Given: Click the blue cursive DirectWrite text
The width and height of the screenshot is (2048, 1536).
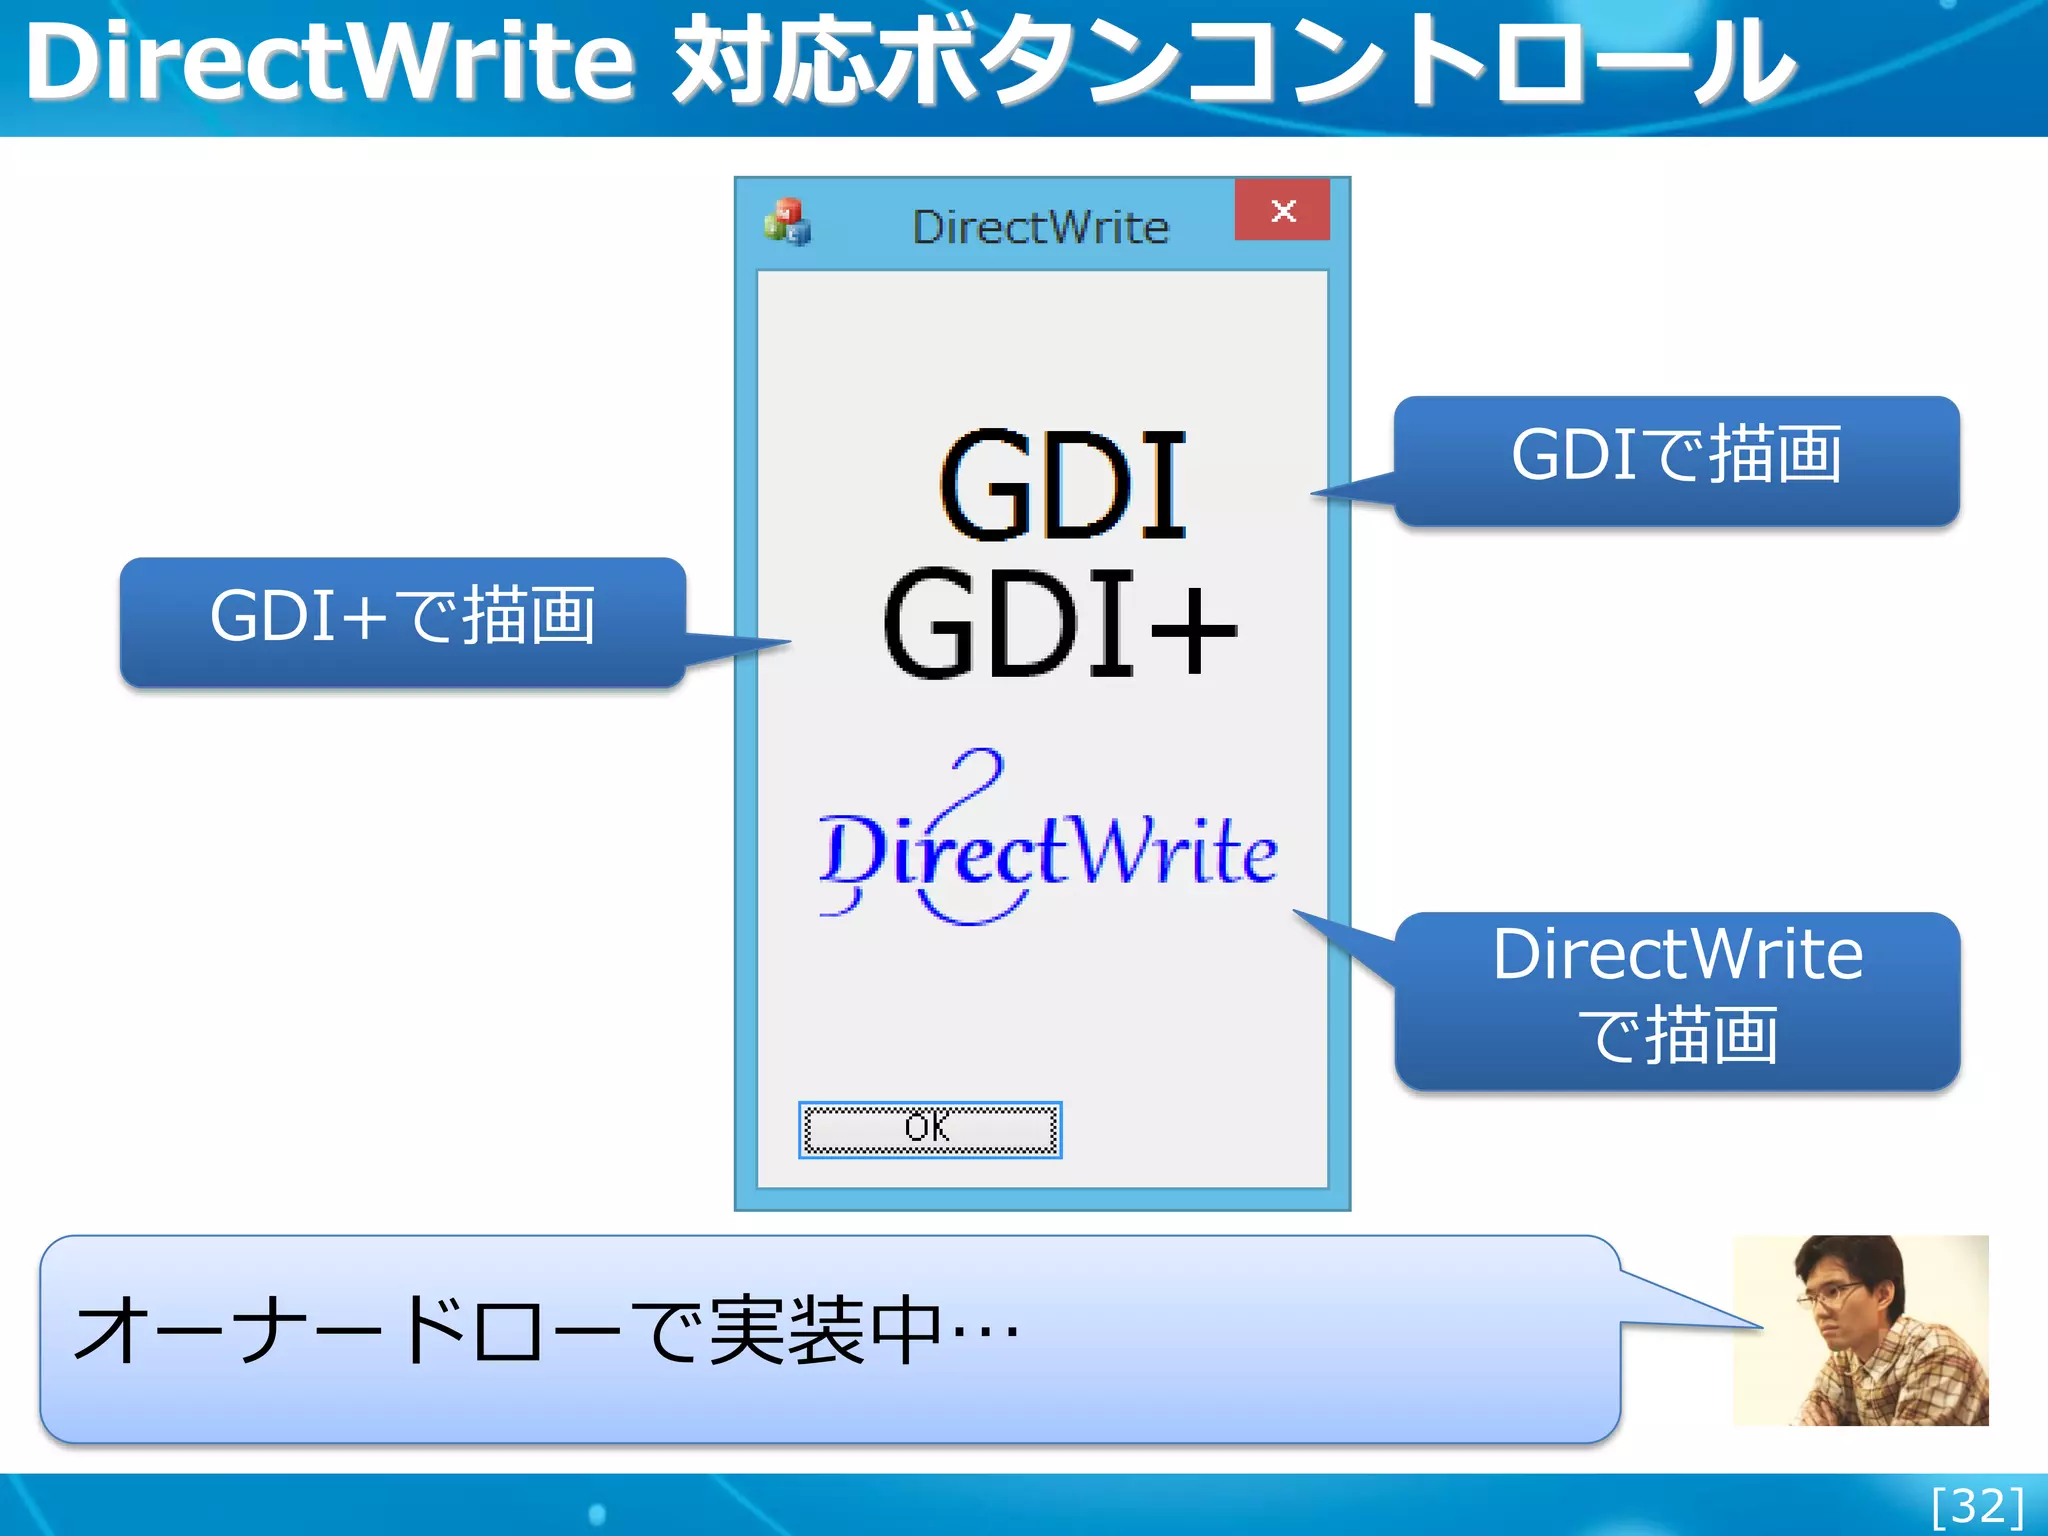Looking at the screenshot, I should (1047, 838).
